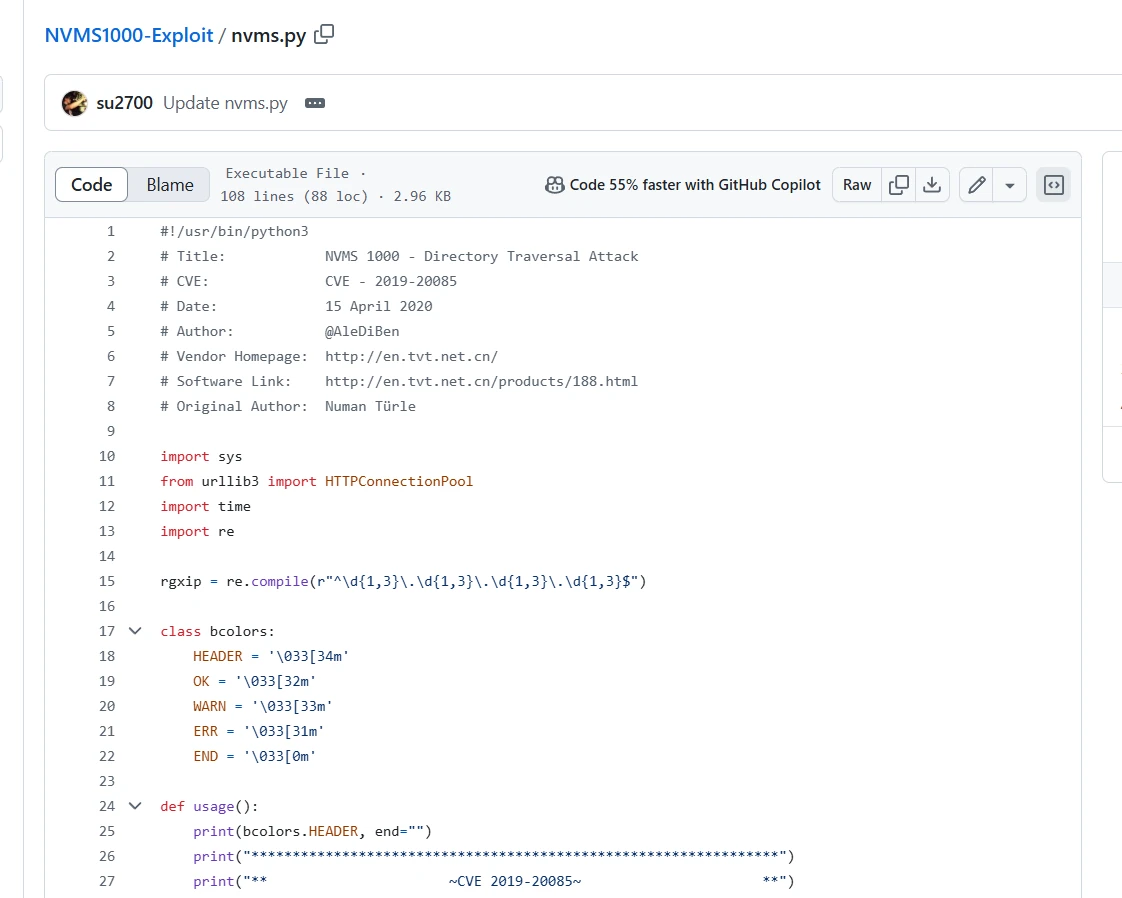
Task: Click the WARN constant on line 20
Action: [x=209, y=706]
